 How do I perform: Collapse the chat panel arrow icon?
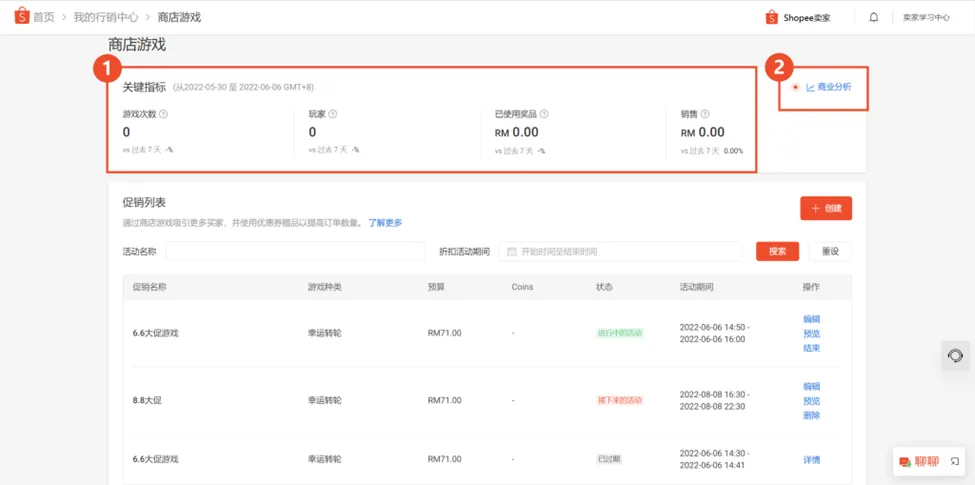tap(955, 461)
